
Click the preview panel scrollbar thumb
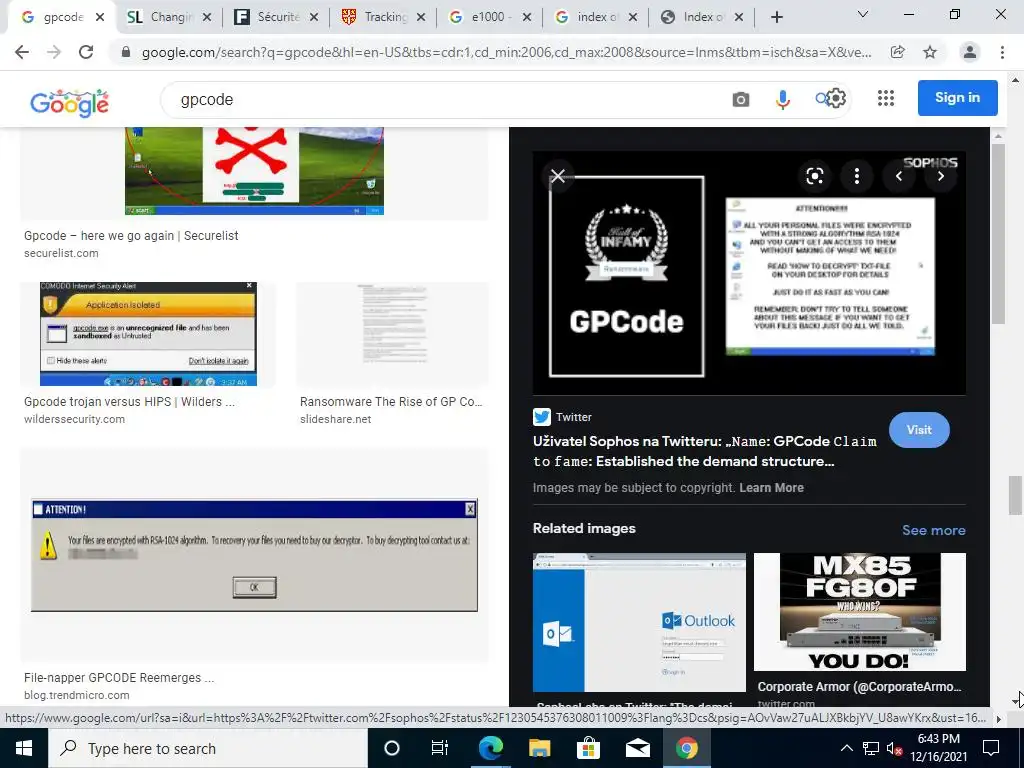coord(998,233)
